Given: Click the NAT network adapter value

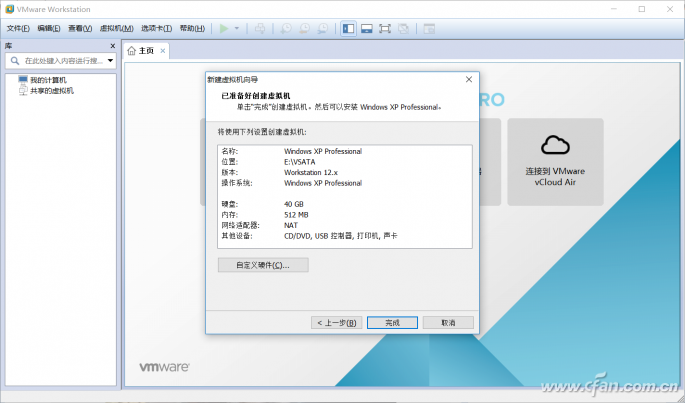Looking at the screenshot, I should tap(291, 225).
